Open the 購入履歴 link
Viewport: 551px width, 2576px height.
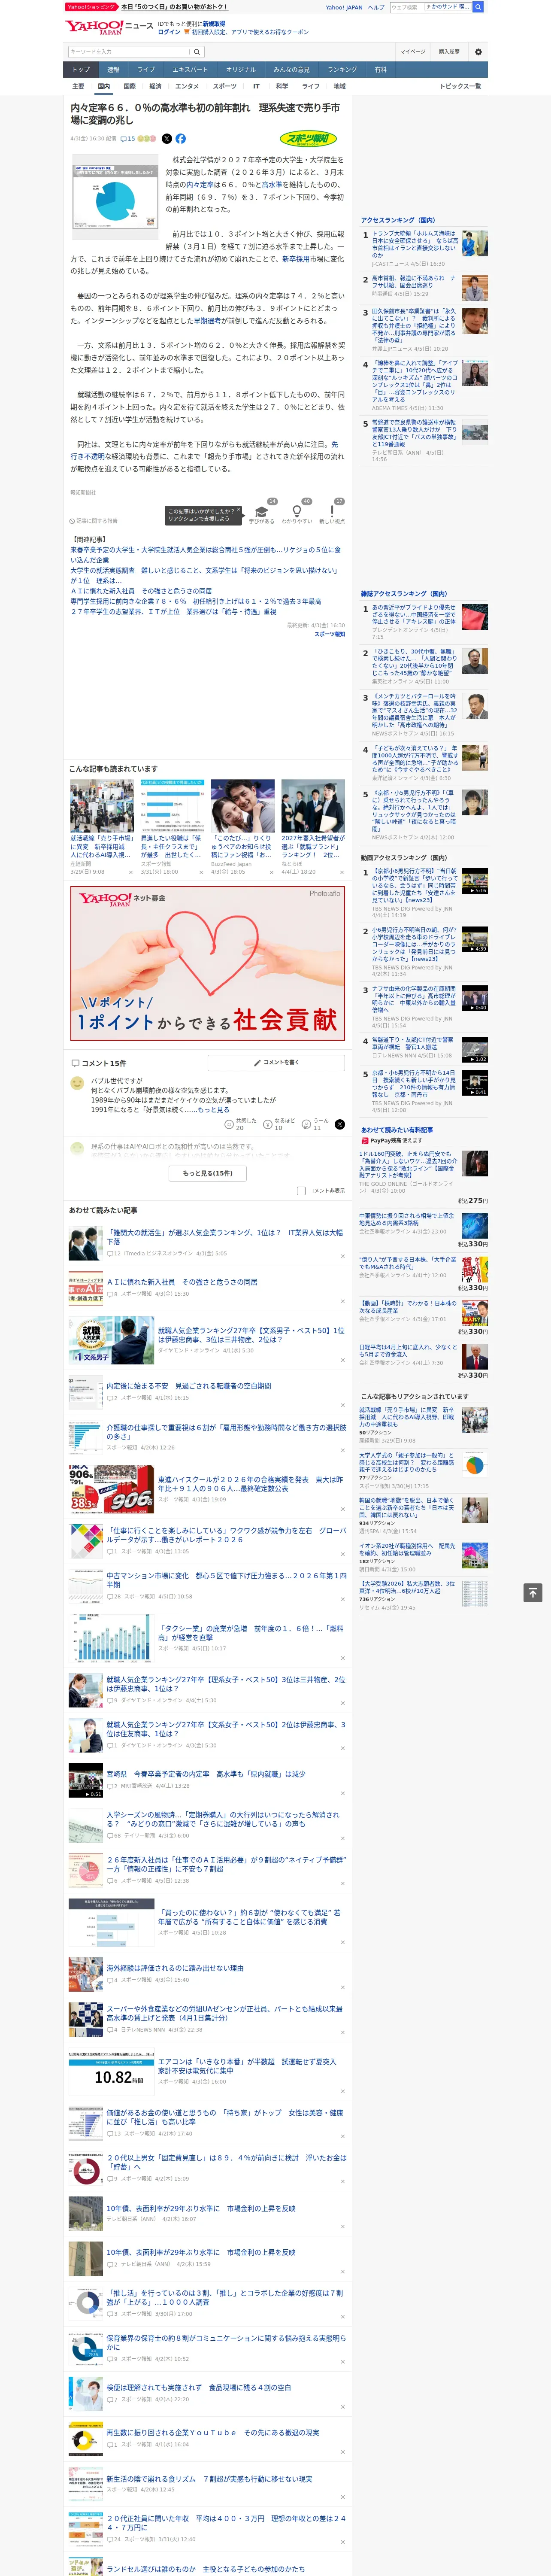449,52
